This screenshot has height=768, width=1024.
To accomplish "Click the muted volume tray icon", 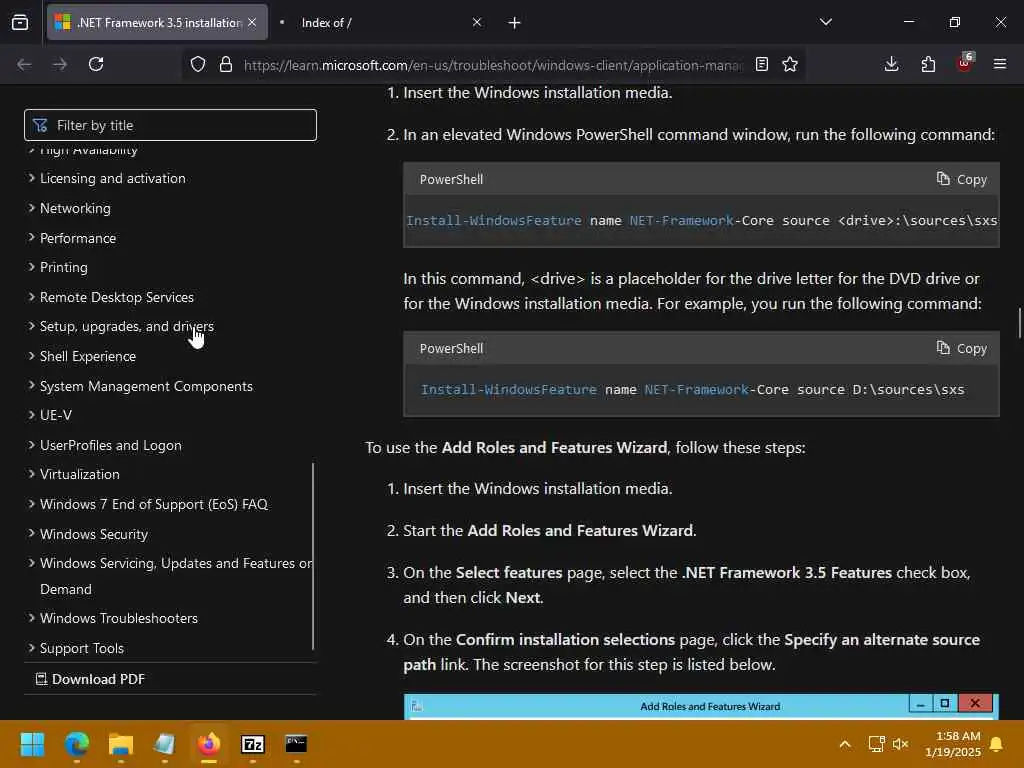I will coord(901,744).
